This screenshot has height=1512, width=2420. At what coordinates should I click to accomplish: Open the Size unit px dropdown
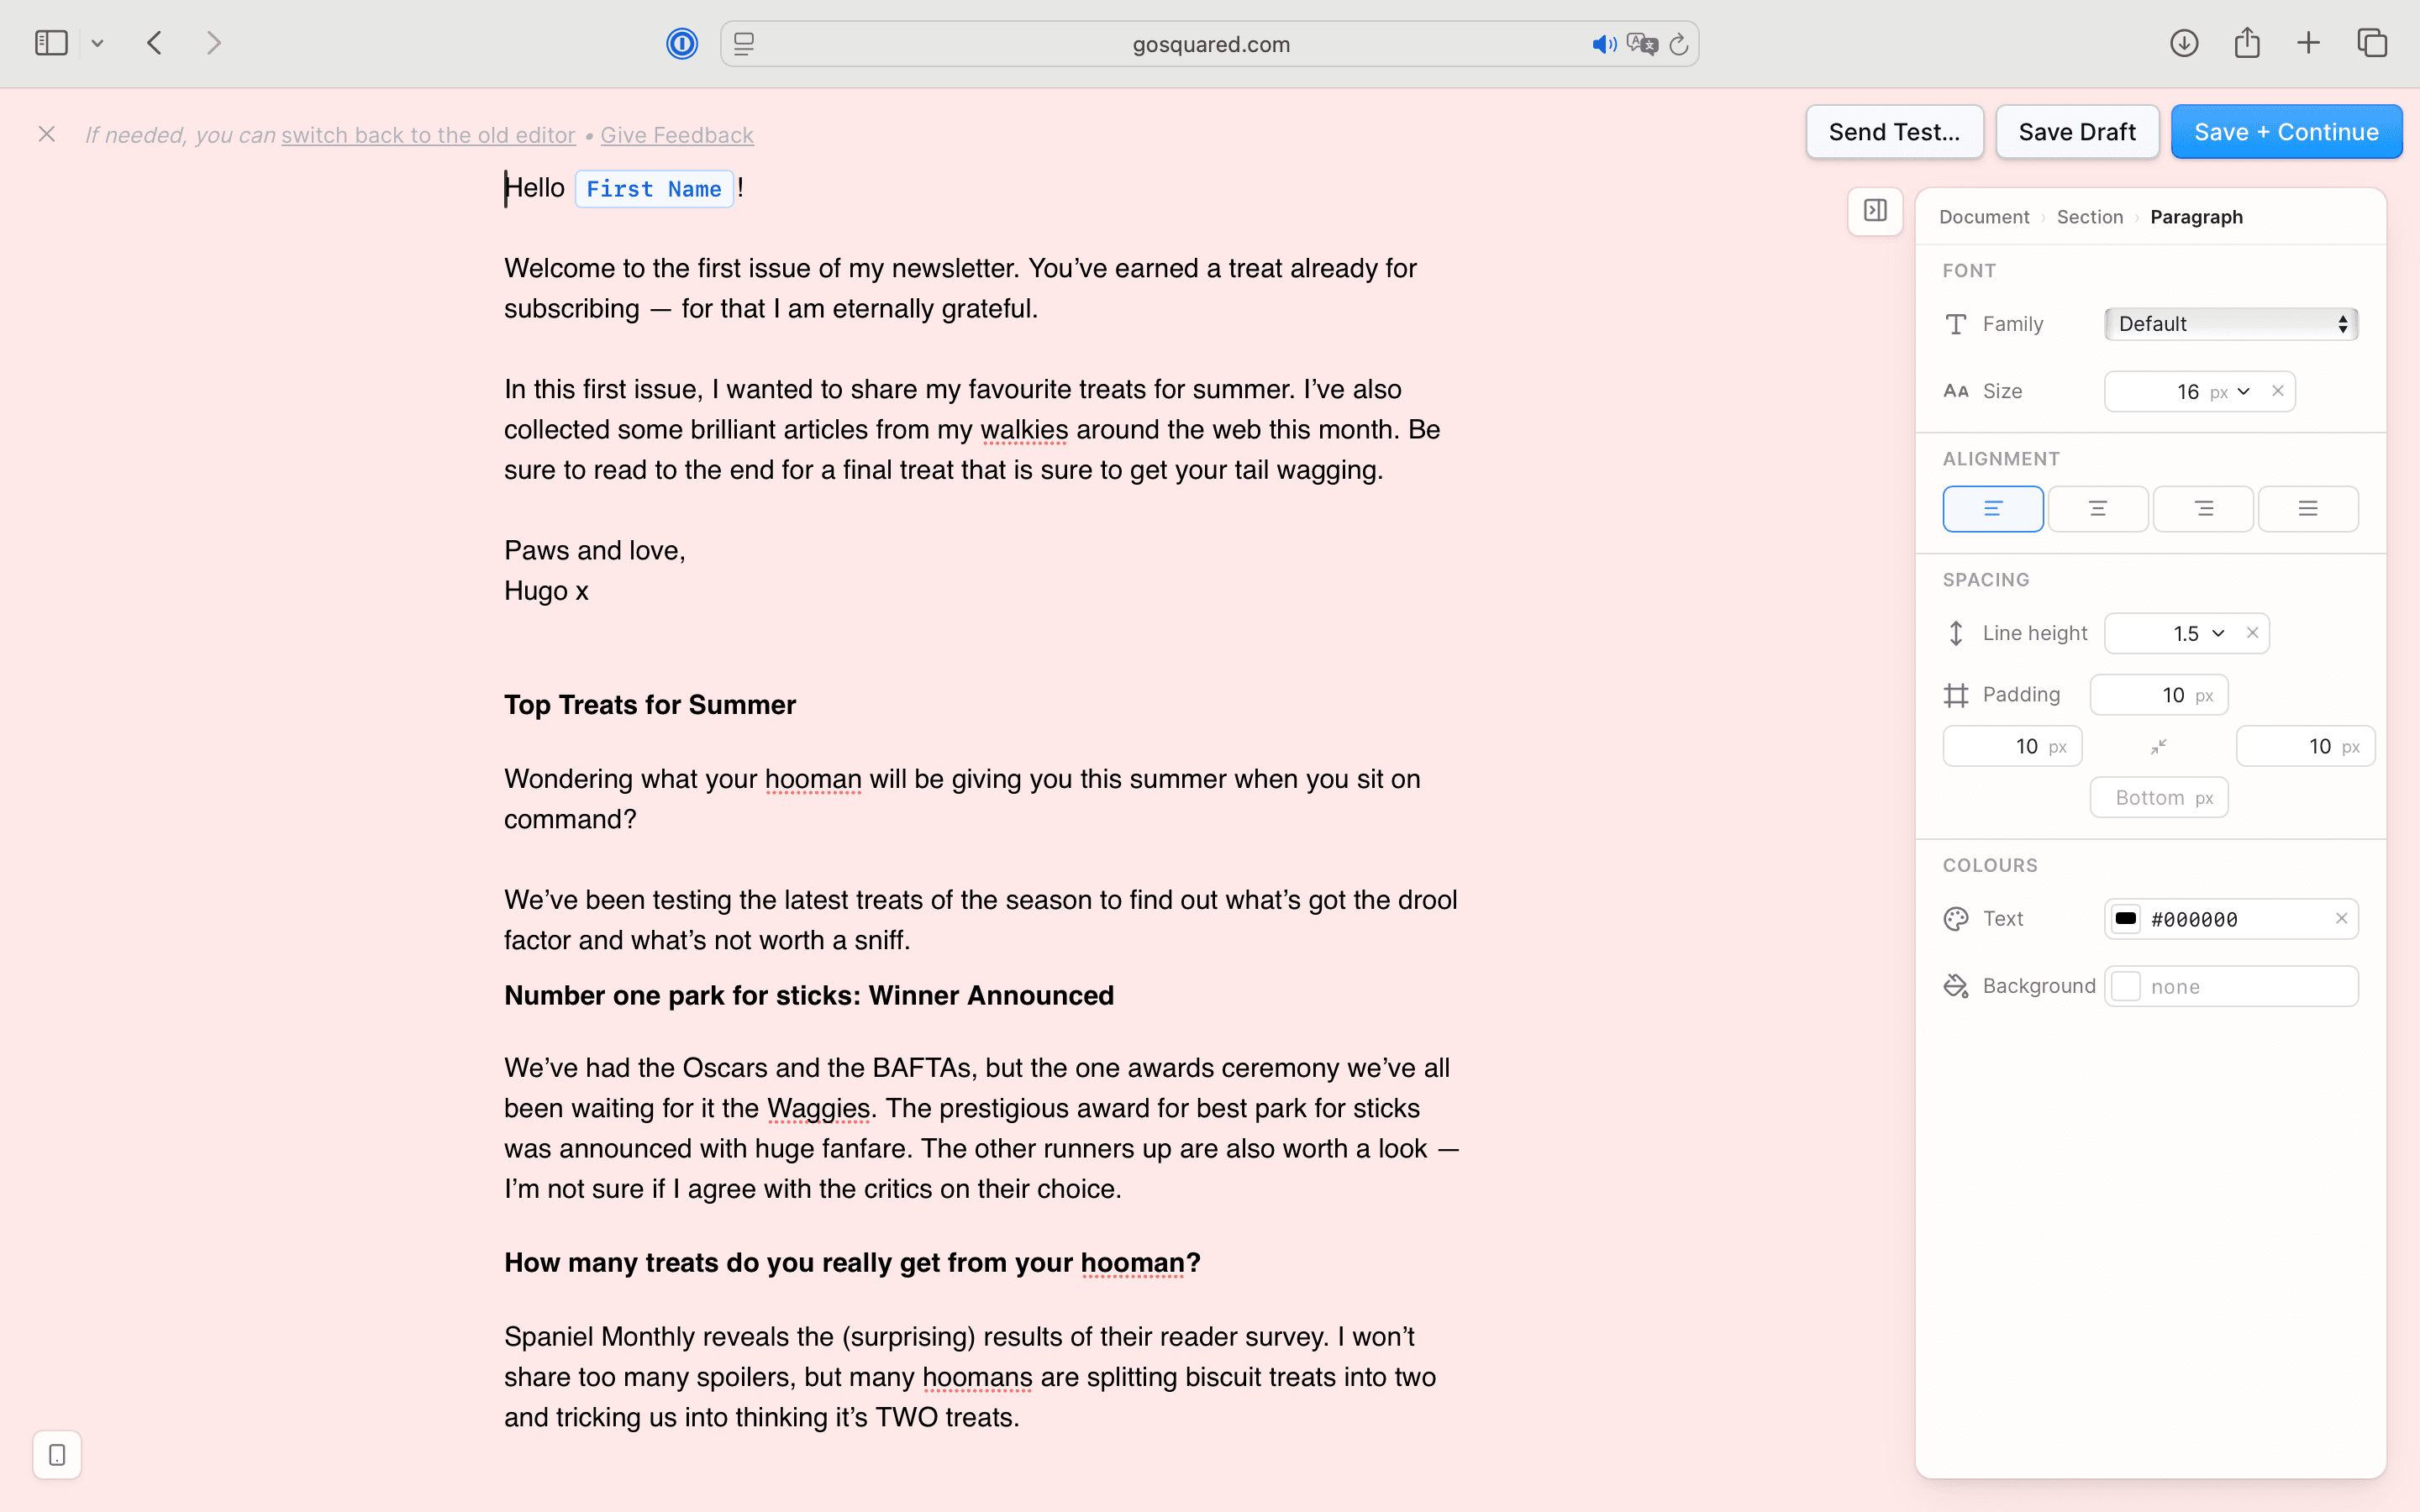click(2229, 392)
